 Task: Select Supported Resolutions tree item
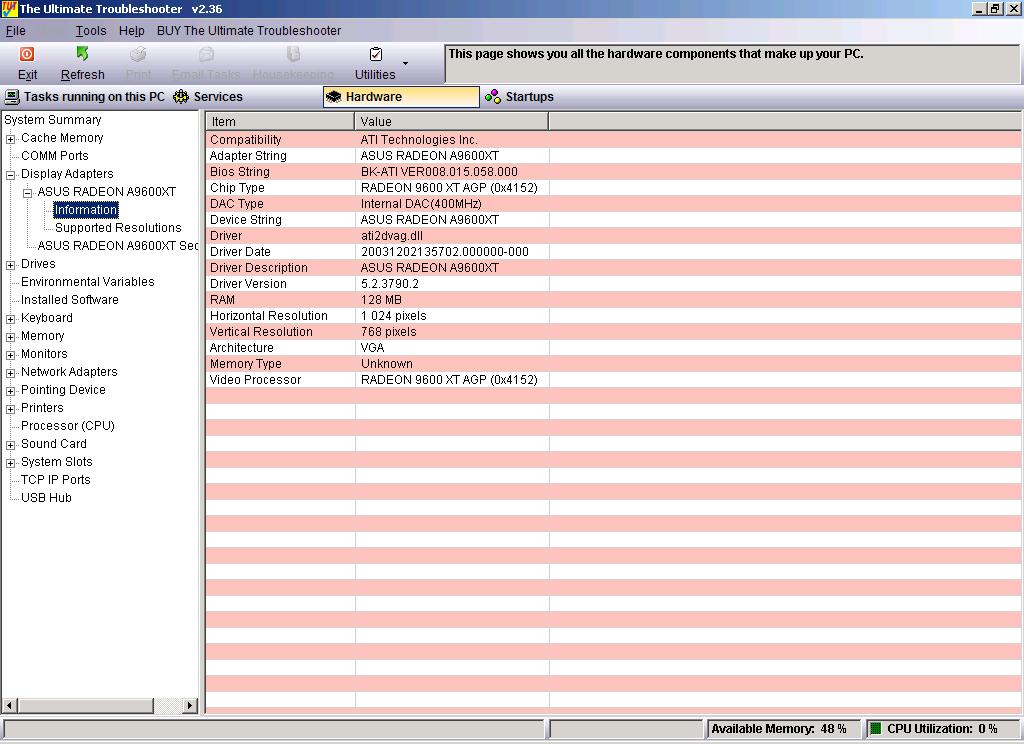pos(118,227)
